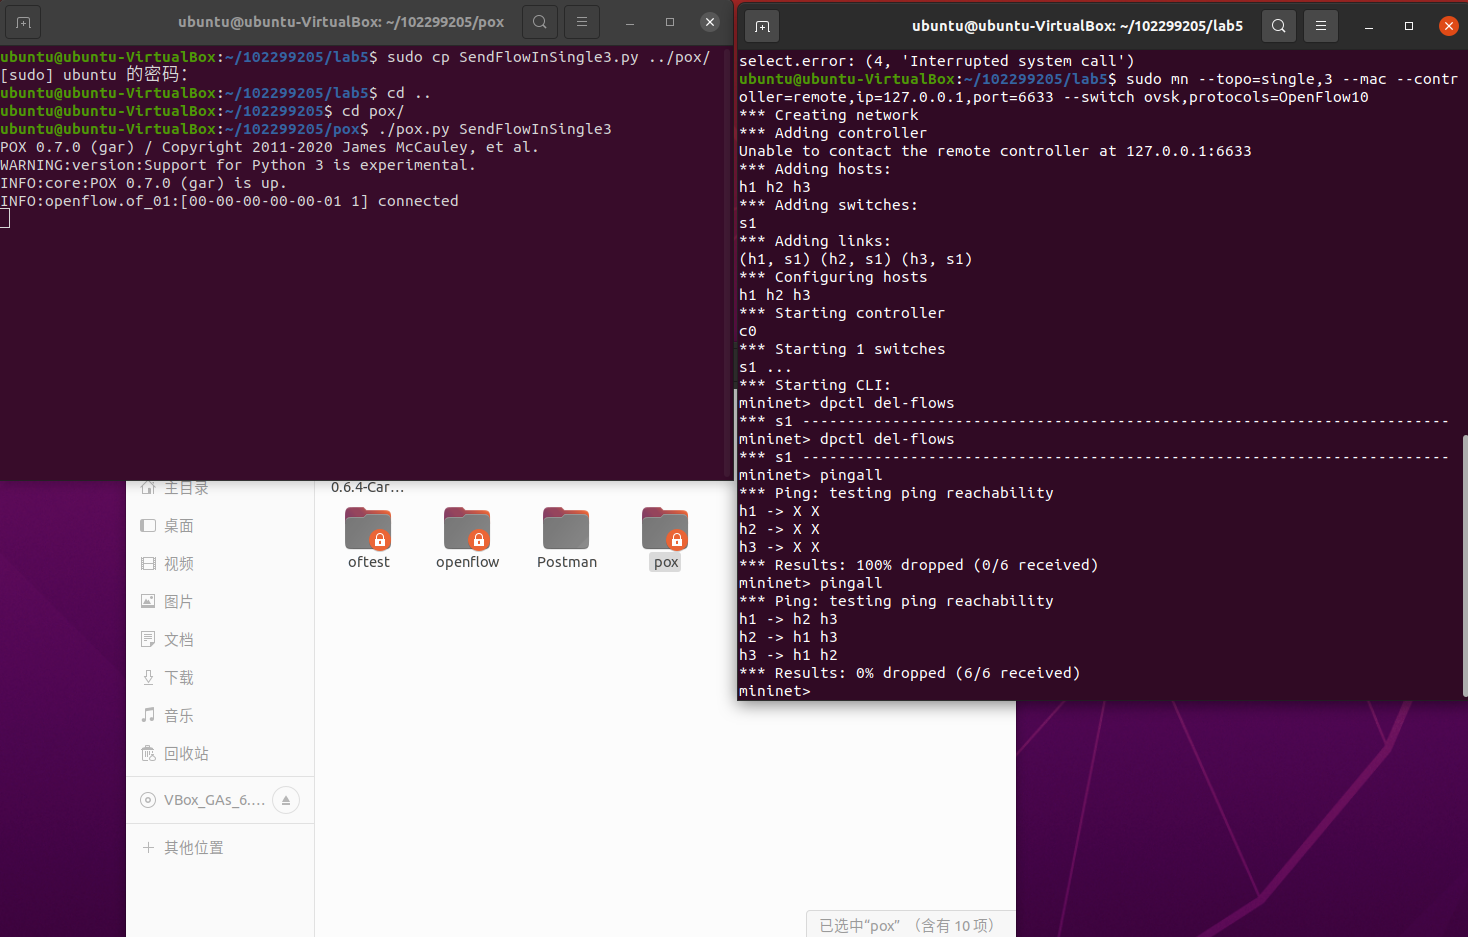The width and height of the screenshot is (1468, 937).
Task: Go to 文档 in file manager sidebar
Action: tap(220, 639)
